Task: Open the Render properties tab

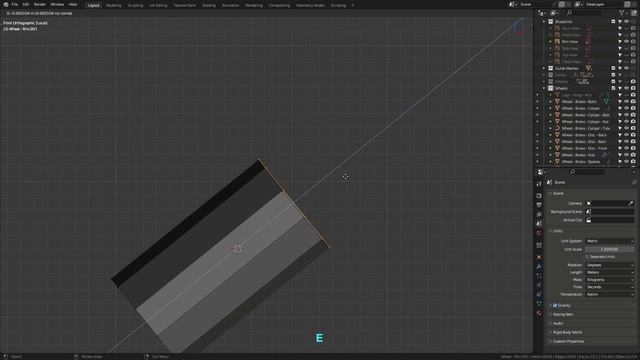Action: 539,196
